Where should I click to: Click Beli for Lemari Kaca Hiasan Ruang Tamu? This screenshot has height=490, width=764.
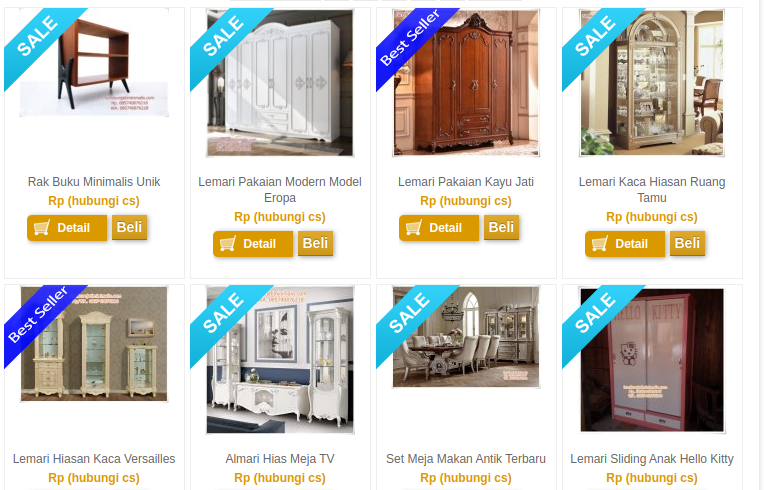[x=688, y=243]
